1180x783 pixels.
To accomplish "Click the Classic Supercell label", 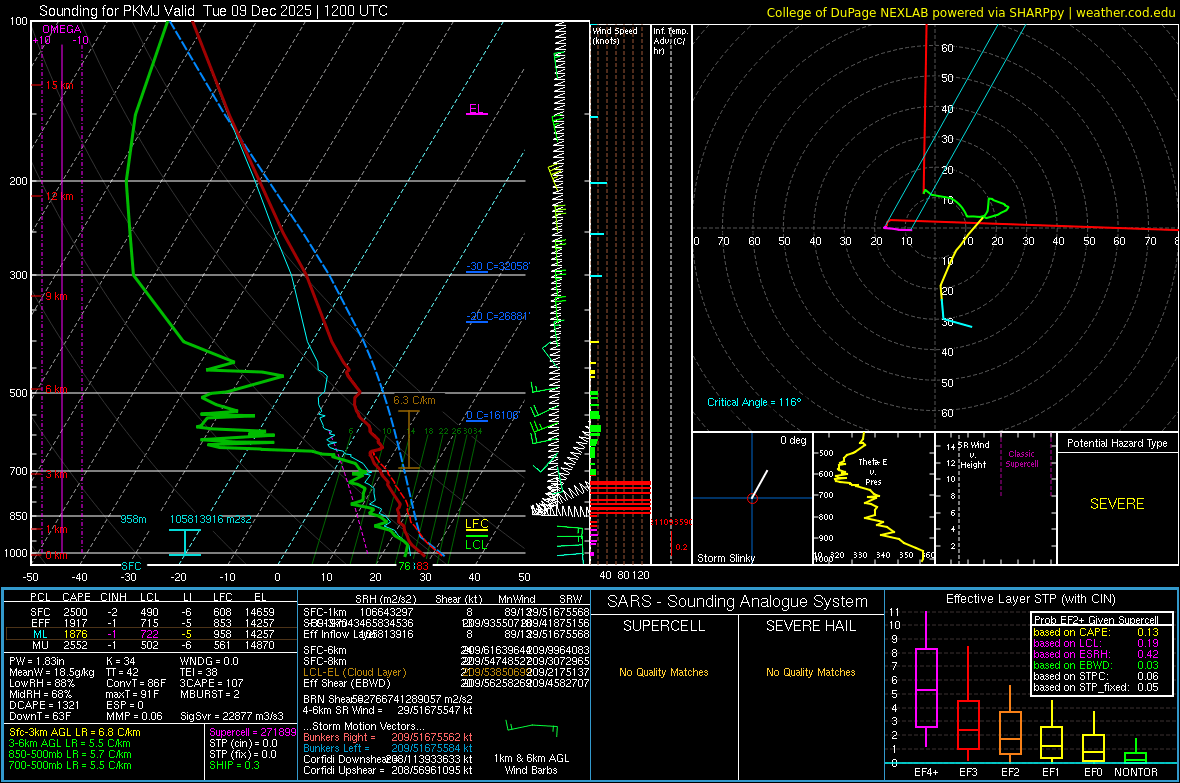I will pyautogui.click(x=1022, y=459).
